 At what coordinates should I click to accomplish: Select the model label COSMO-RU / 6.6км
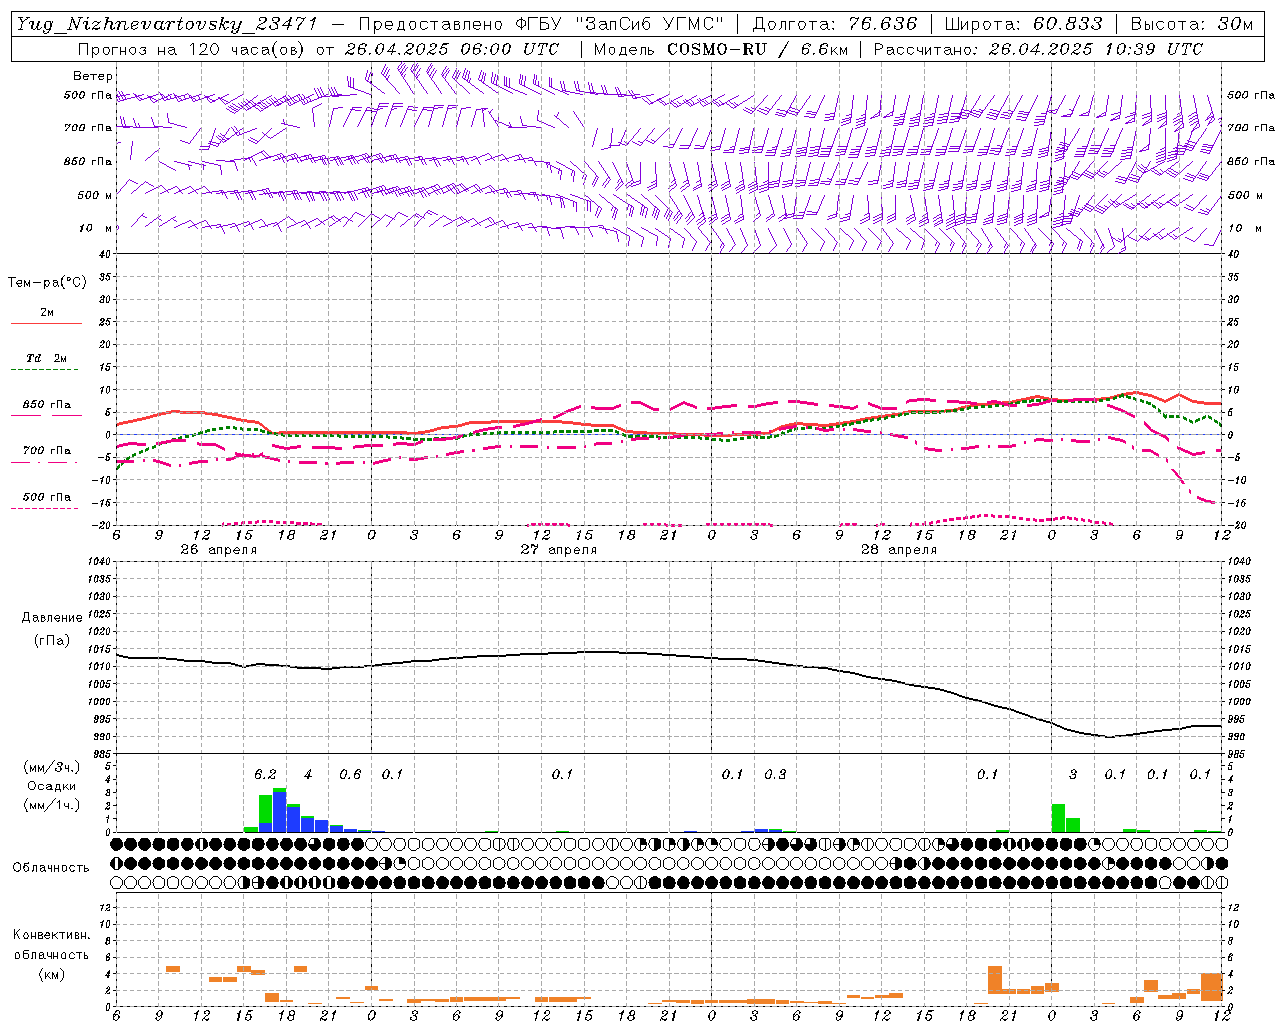(757, 49)
